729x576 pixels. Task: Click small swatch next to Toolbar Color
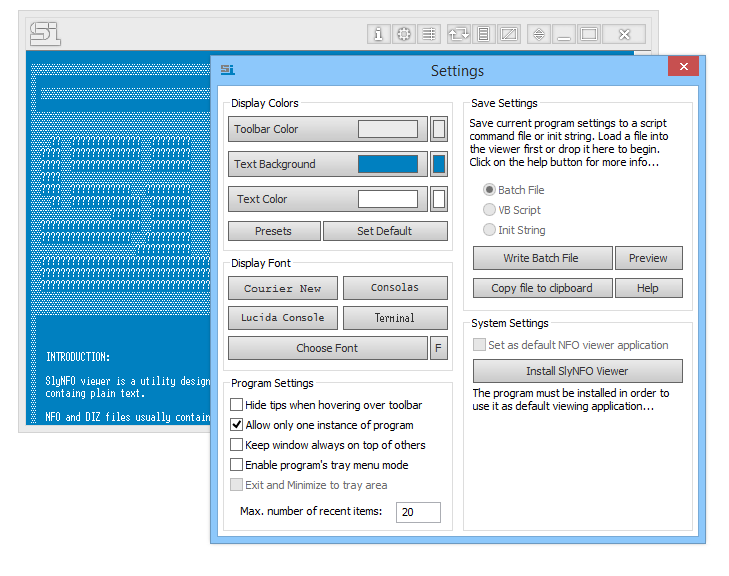click(x=439, y=129)
